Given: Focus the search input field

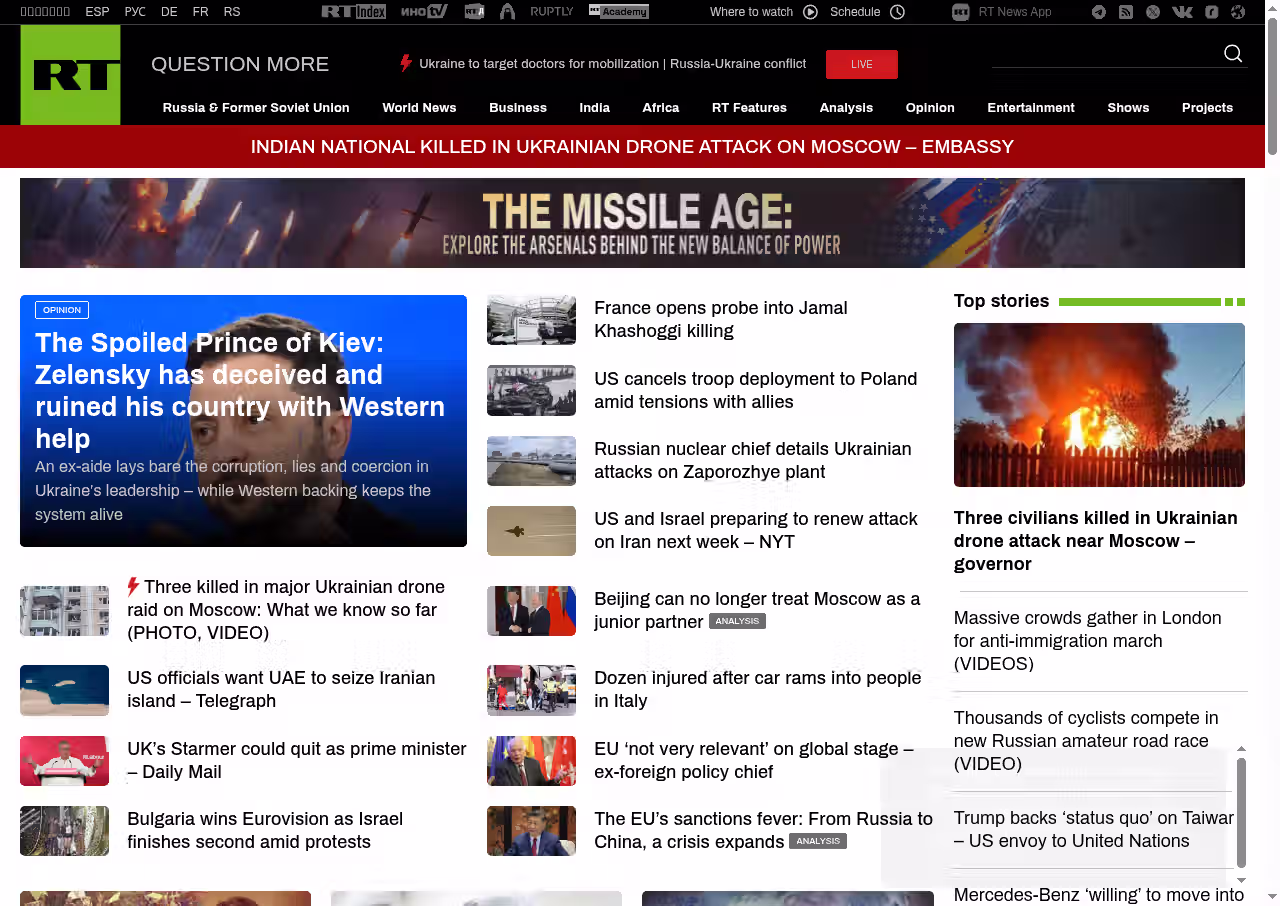Looking at the screenshot, I should pyautogui.click(x=1105, y=54).
